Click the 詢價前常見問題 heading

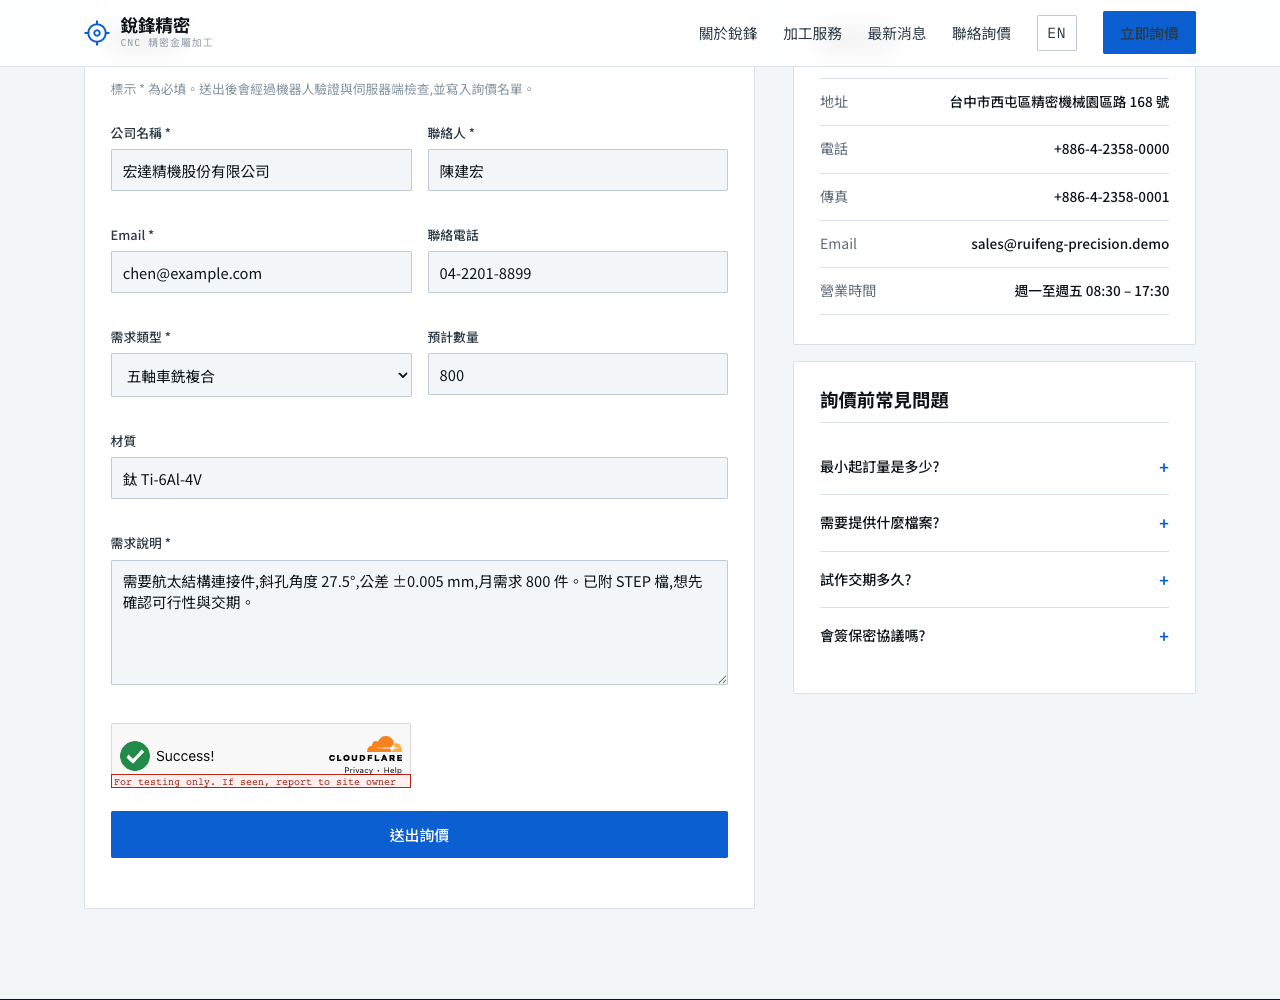coord(884,400)
